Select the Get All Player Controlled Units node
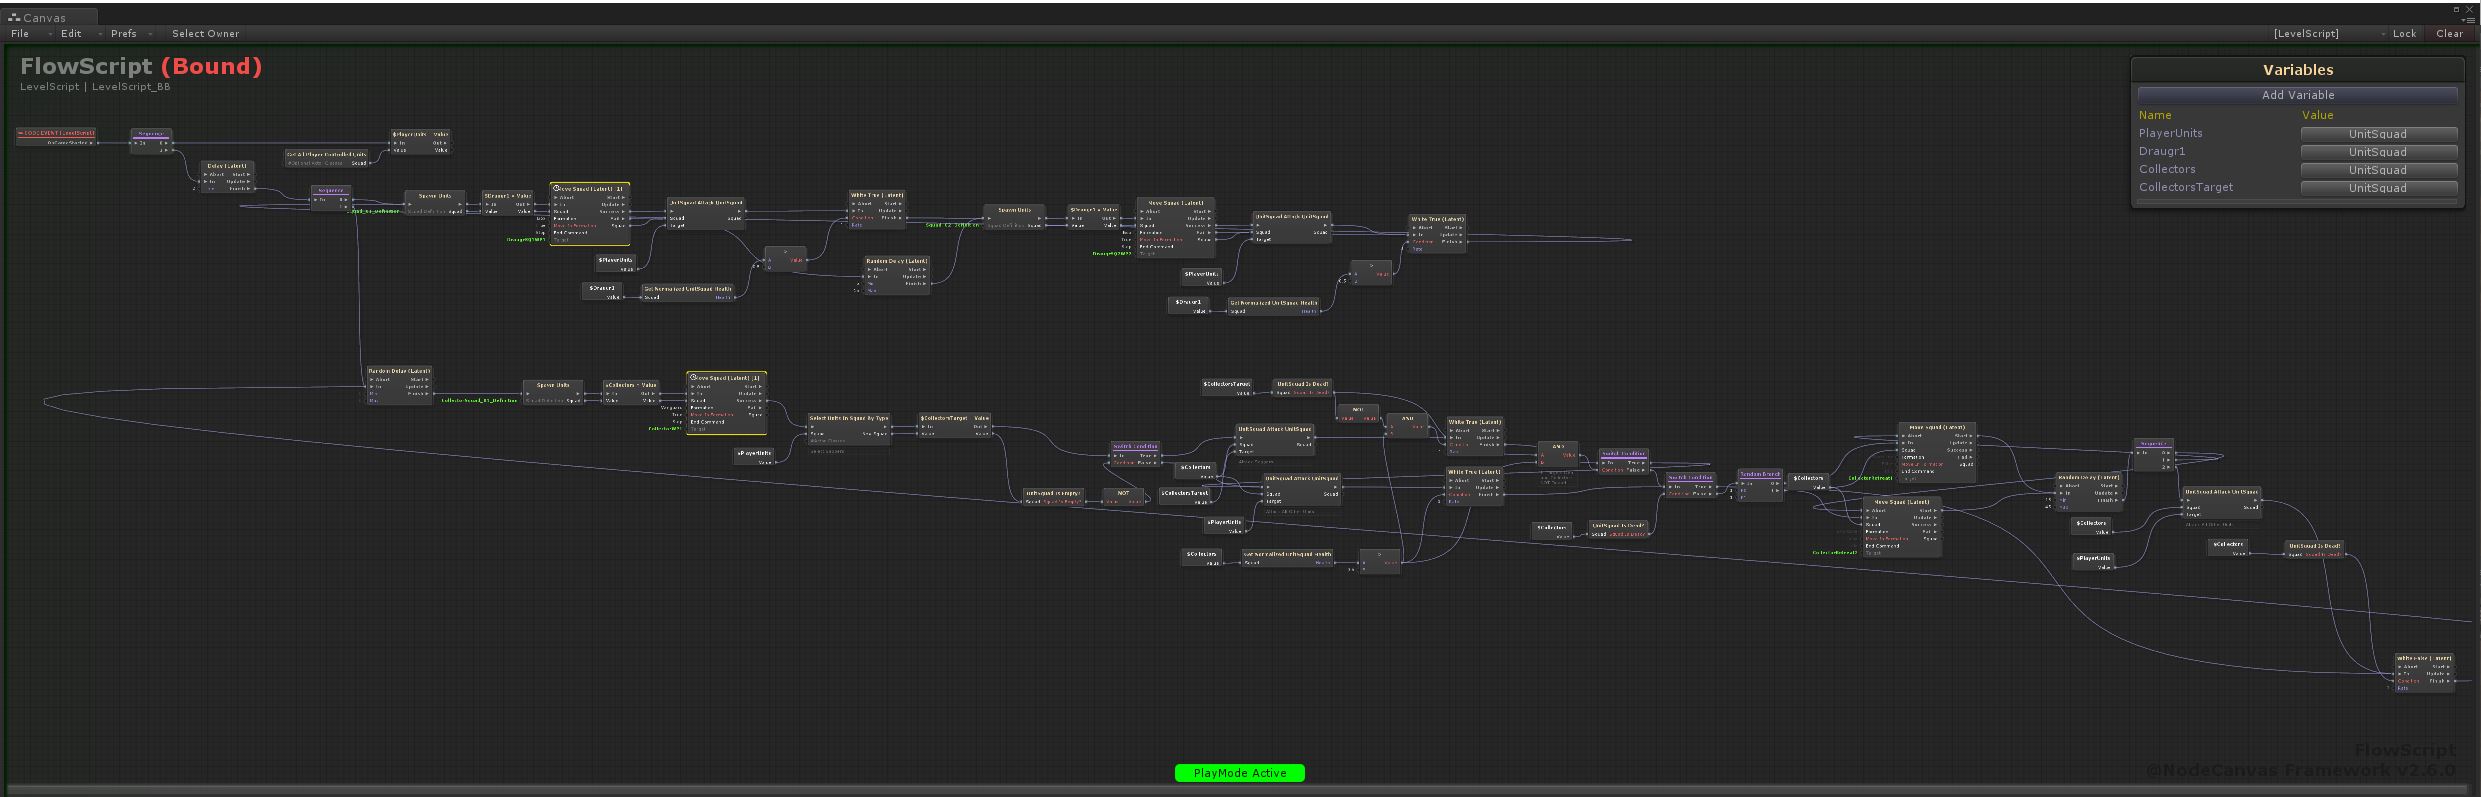This screenshot has width=2481, height=797. point(327,155)
